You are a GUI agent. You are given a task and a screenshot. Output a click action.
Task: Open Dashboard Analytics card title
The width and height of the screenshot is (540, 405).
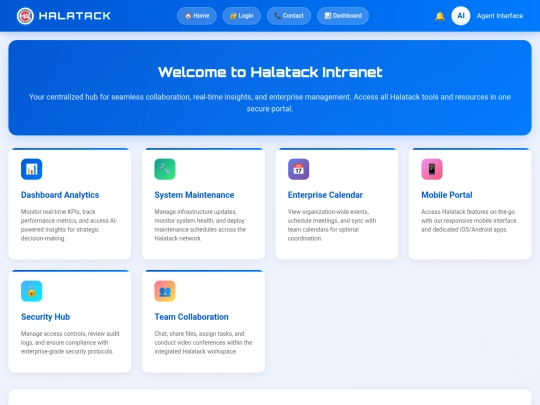point(60,195)
